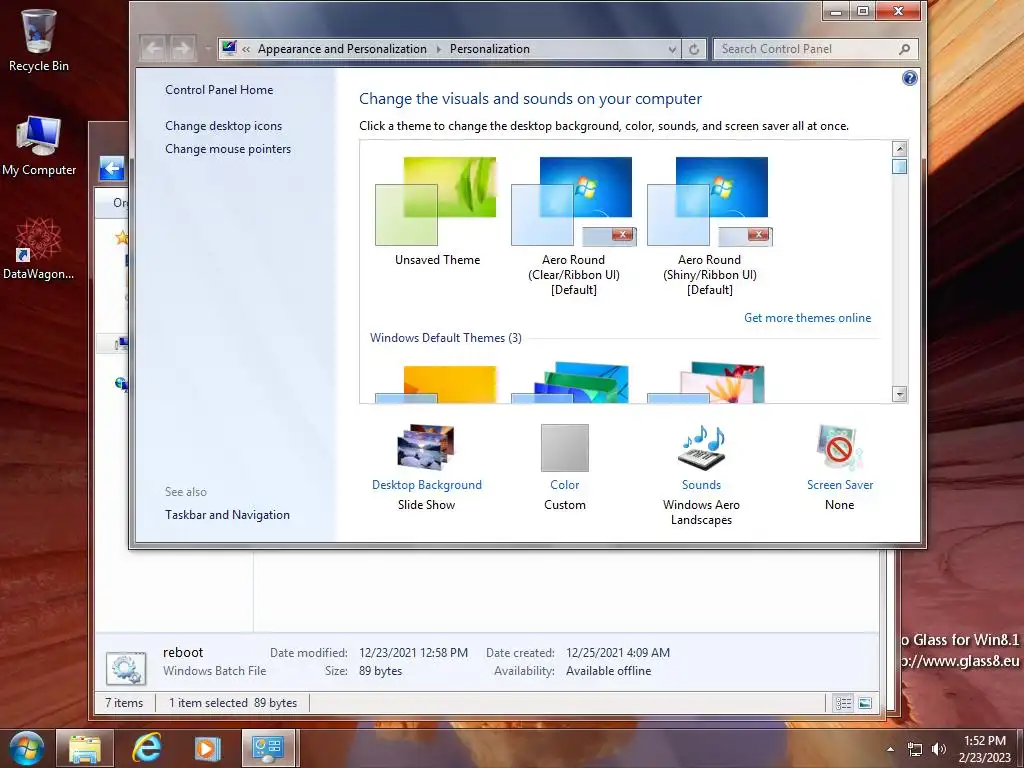Image resolution: width=1024 pixels, height=768 pixels.
Task: Select Aero Round (Shiny/Ribbon UI) theme
Action: coord(709,201)
